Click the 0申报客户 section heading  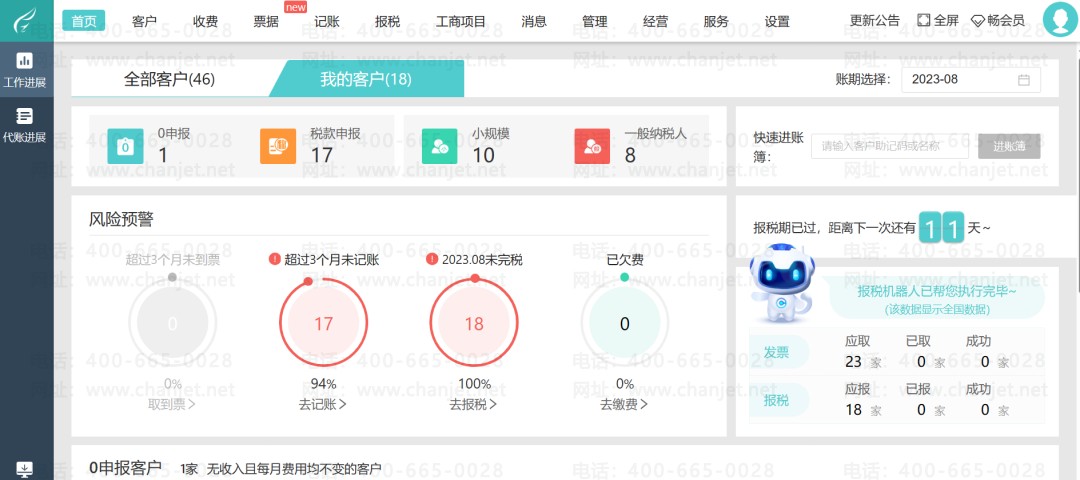coord(125,468)
